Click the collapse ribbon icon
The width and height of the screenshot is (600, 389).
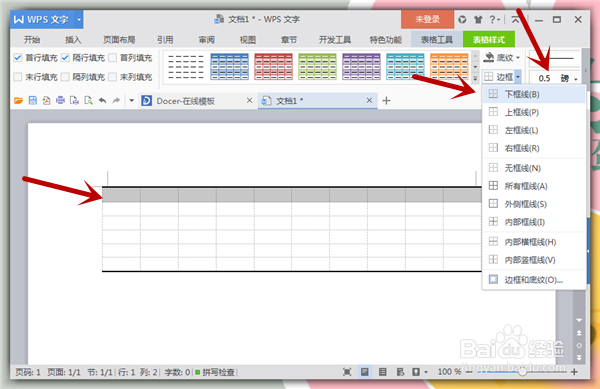tap(515, 20)
